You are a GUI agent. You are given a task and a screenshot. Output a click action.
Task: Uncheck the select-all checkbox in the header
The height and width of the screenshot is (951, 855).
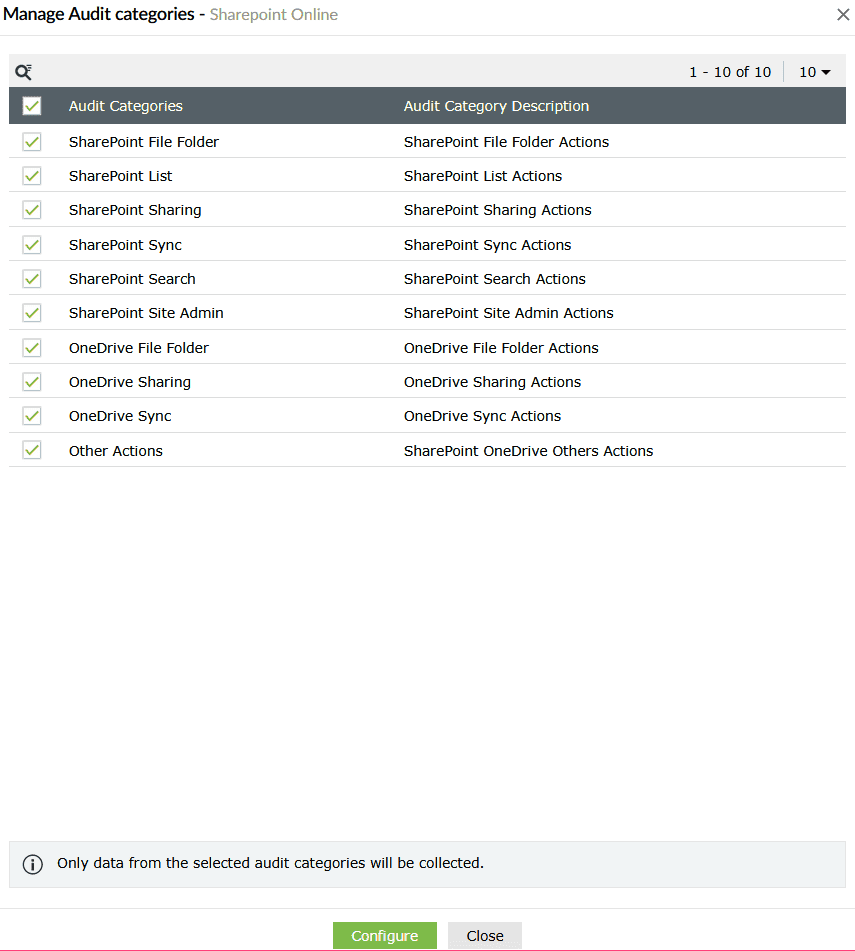tap(31, 105)
